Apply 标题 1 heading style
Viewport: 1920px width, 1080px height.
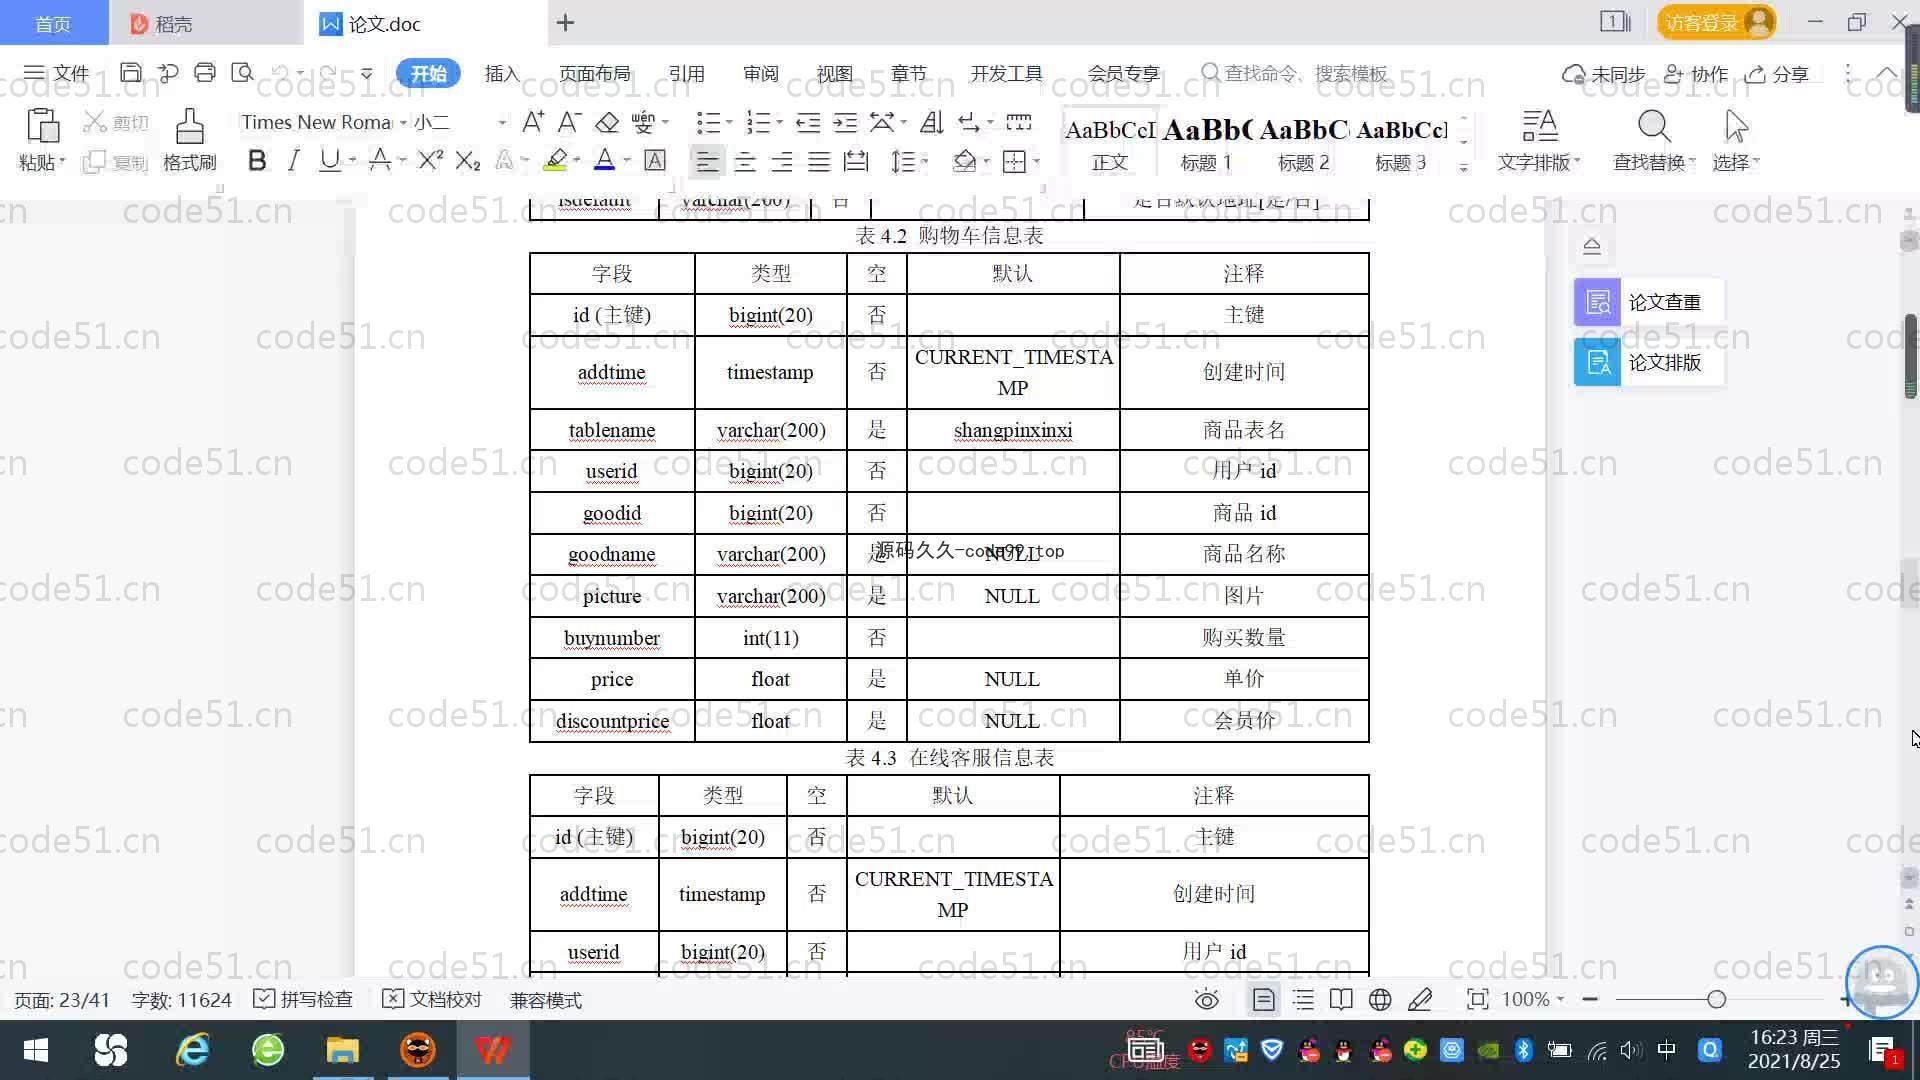(1206, 141)
